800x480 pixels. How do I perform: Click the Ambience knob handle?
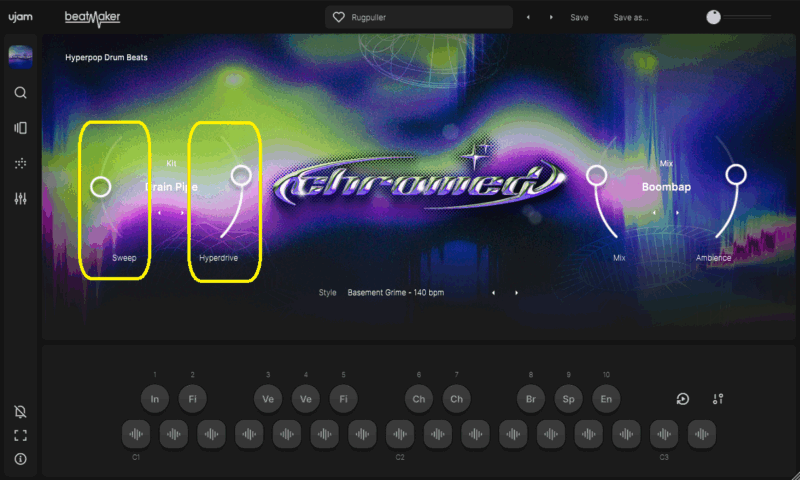736,174
